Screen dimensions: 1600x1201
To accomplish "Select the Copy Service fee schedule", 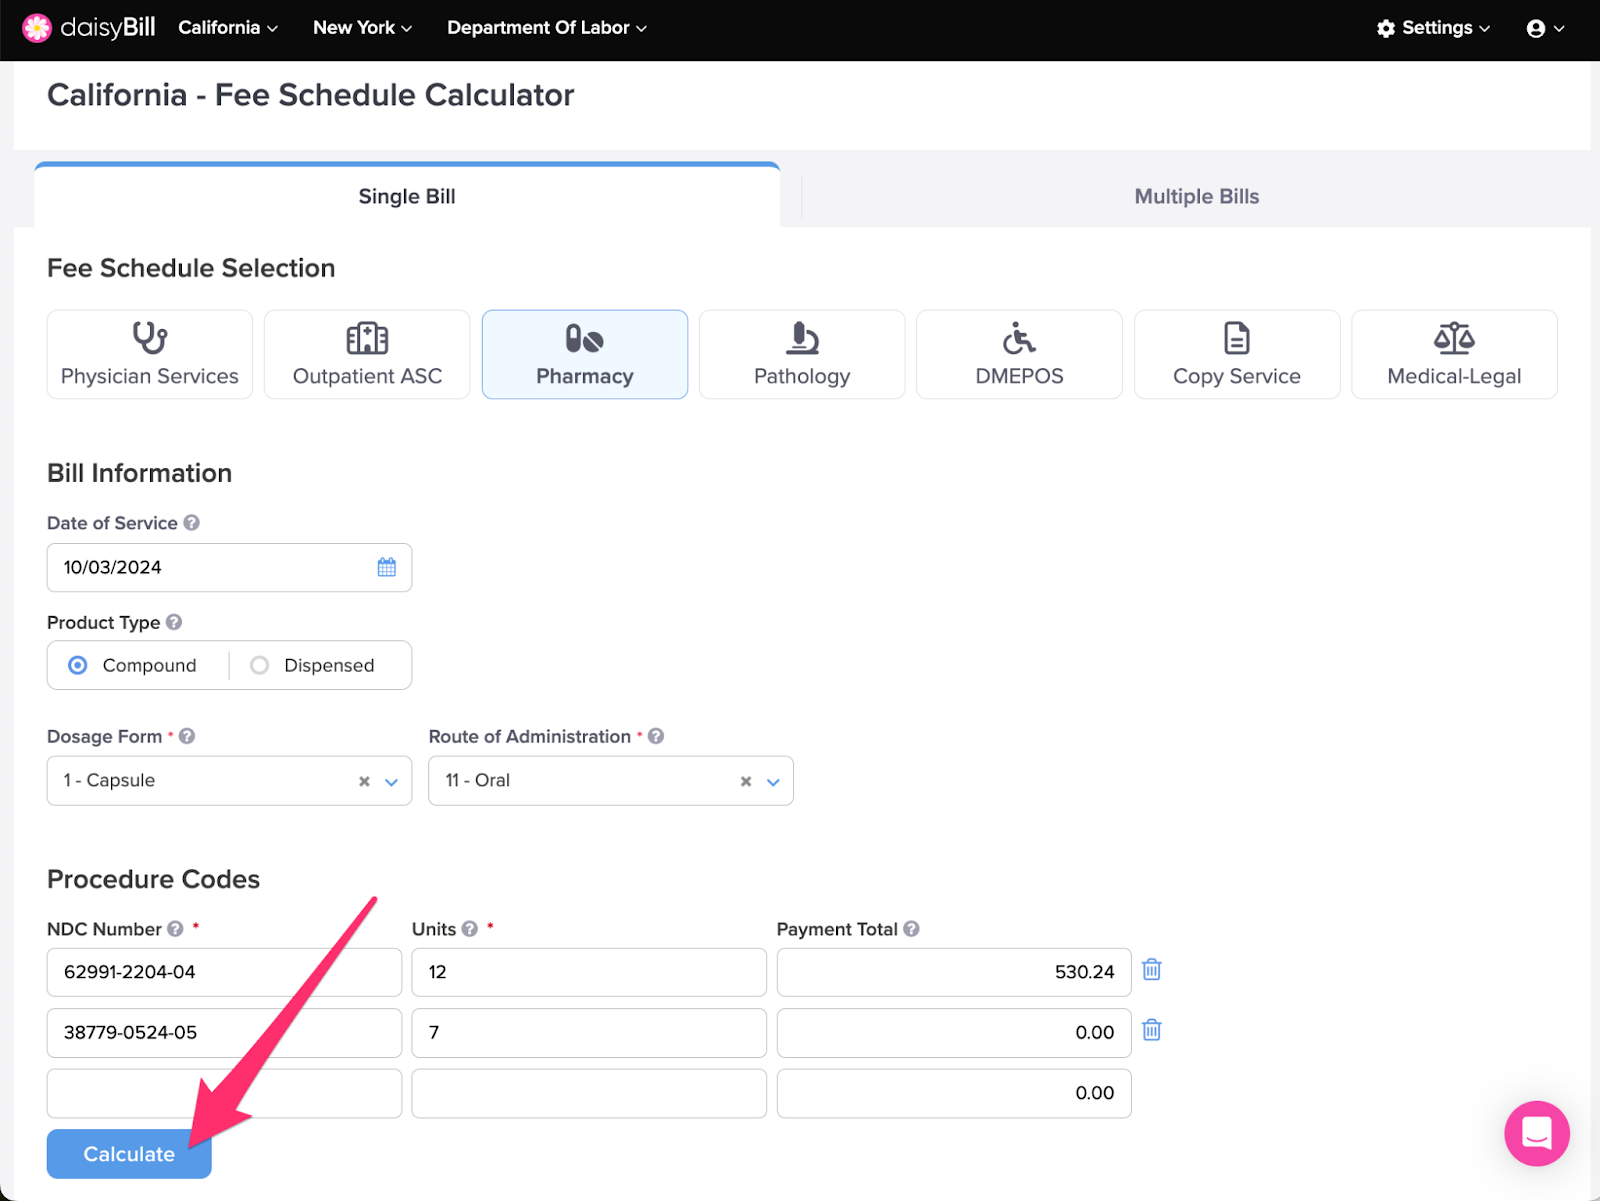I will [1237, 354].
